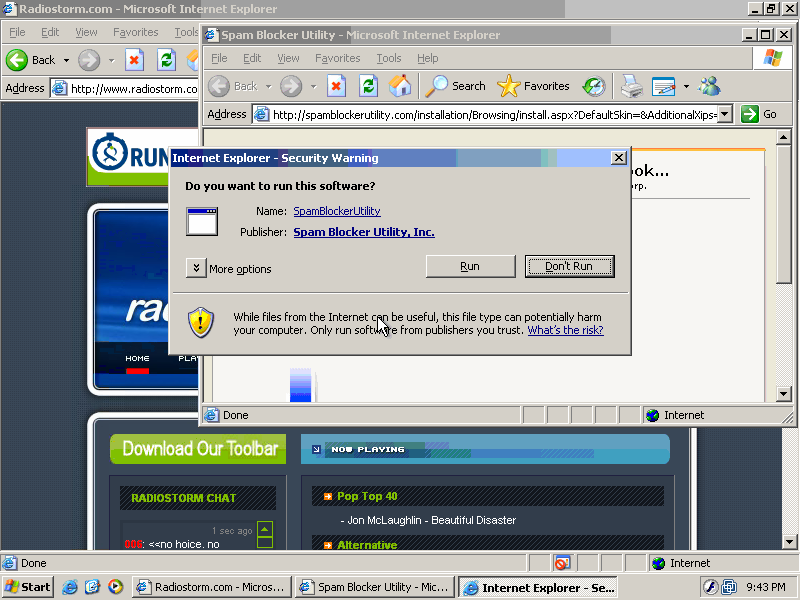Image resolution: width=800 pixels, height=600 pixels.
Task: Click Download Our Toolbar on Radiostorm page
Action: 198,449
